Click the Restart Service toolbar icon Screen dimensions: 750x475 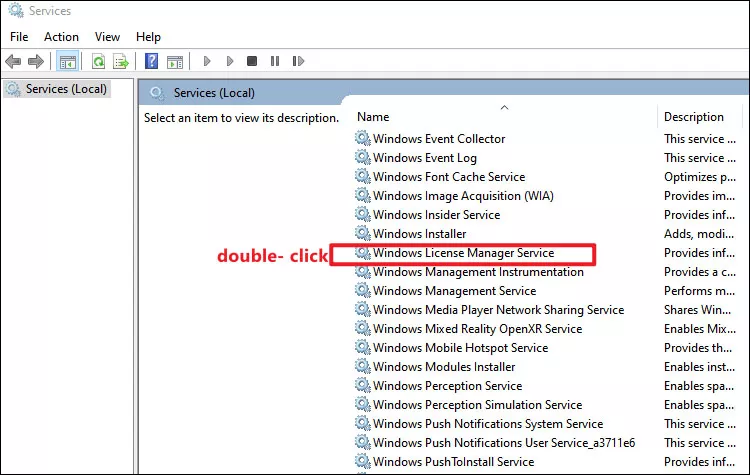[298, 61]
